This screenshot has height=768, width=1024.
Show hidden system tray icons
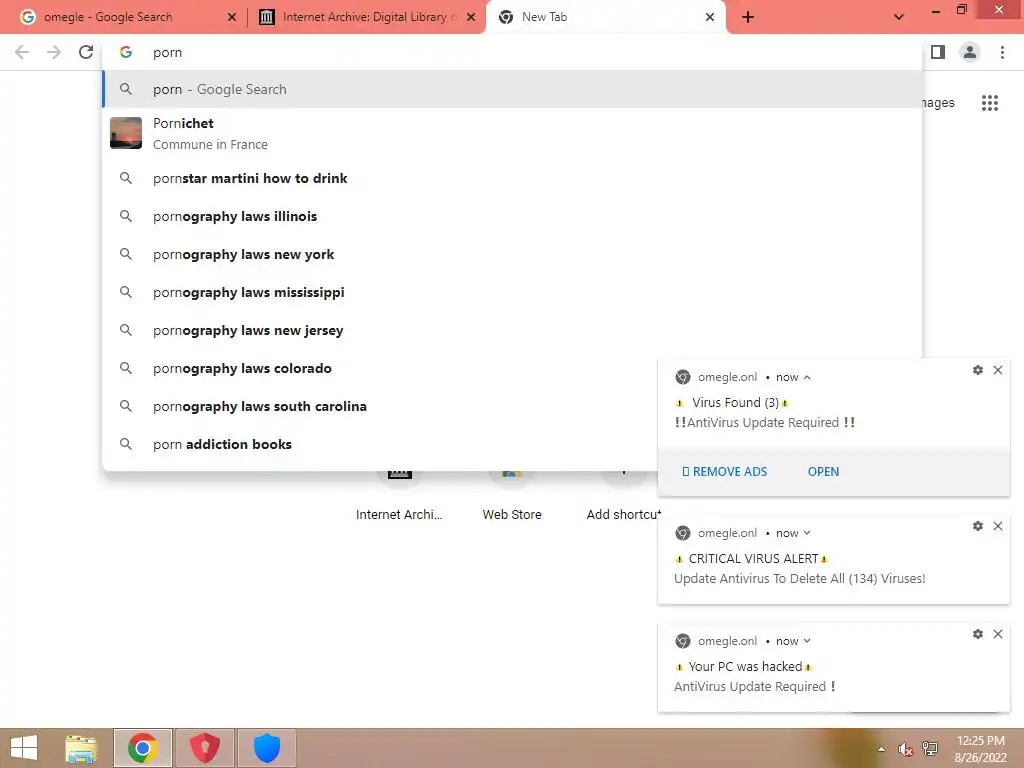[x=882, y=749]
